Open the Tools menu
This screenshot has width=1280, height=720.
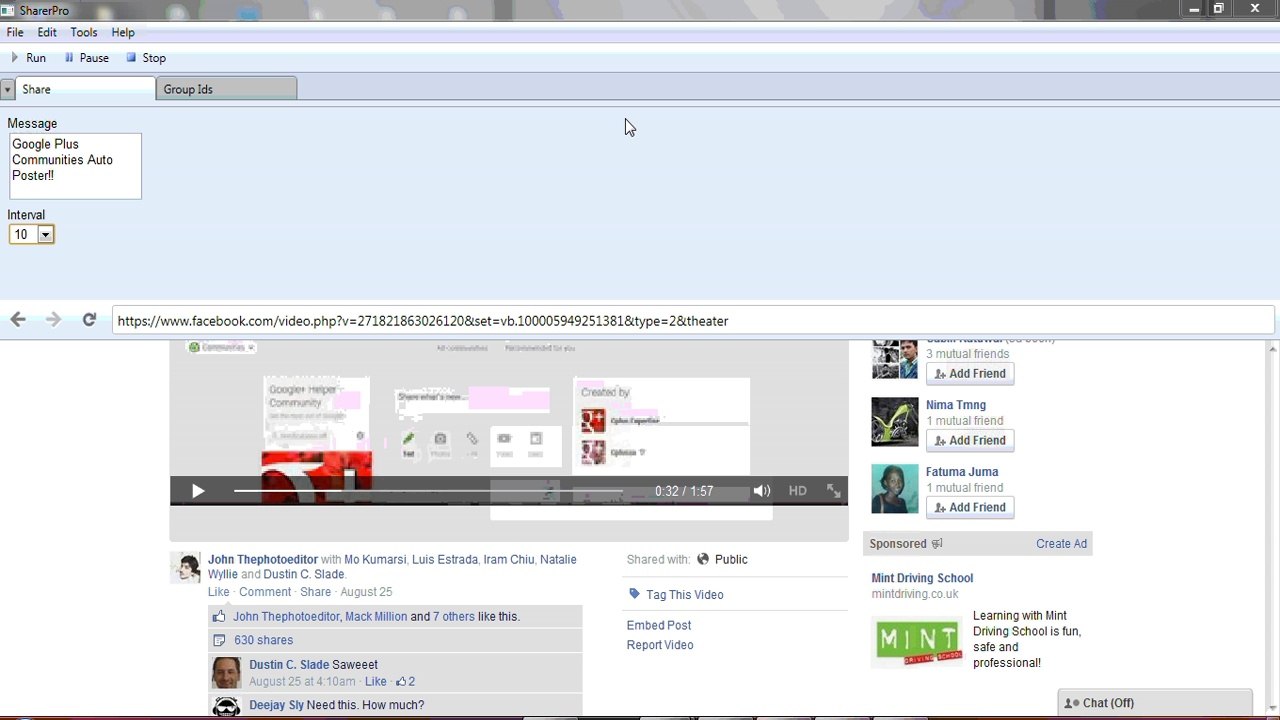point(84,32)
